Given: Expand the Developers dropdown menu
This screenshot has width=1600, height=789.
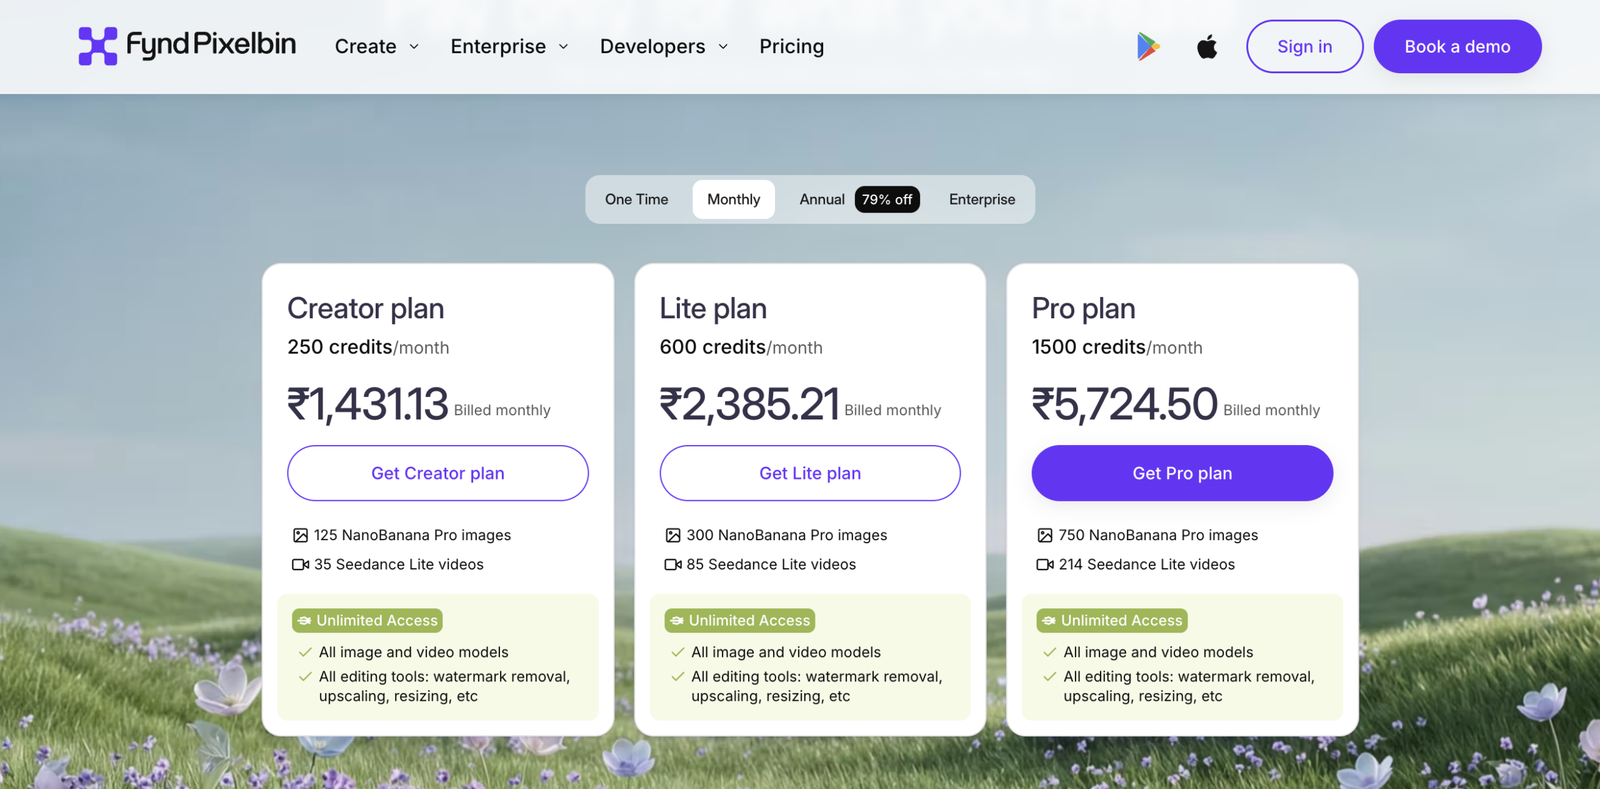Looking at the screenshot, I should point(664,46).
